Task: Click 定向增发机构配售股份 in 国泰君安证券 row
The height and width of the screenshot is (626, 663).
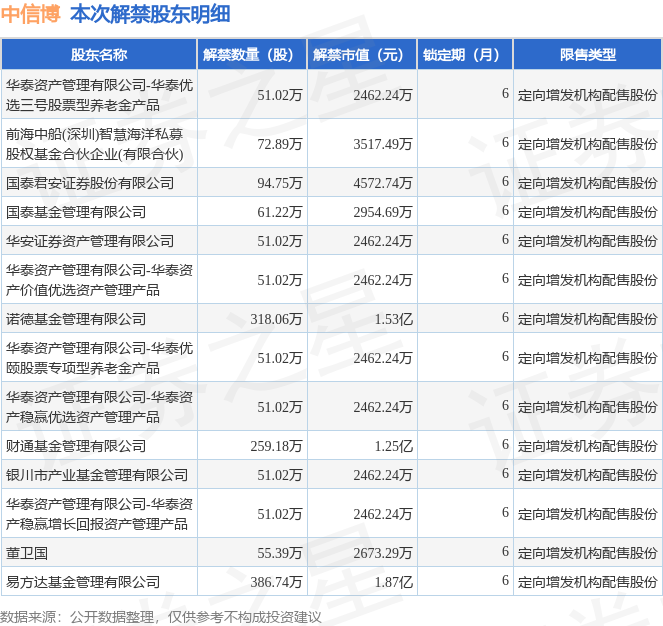Action: [588, 183]
